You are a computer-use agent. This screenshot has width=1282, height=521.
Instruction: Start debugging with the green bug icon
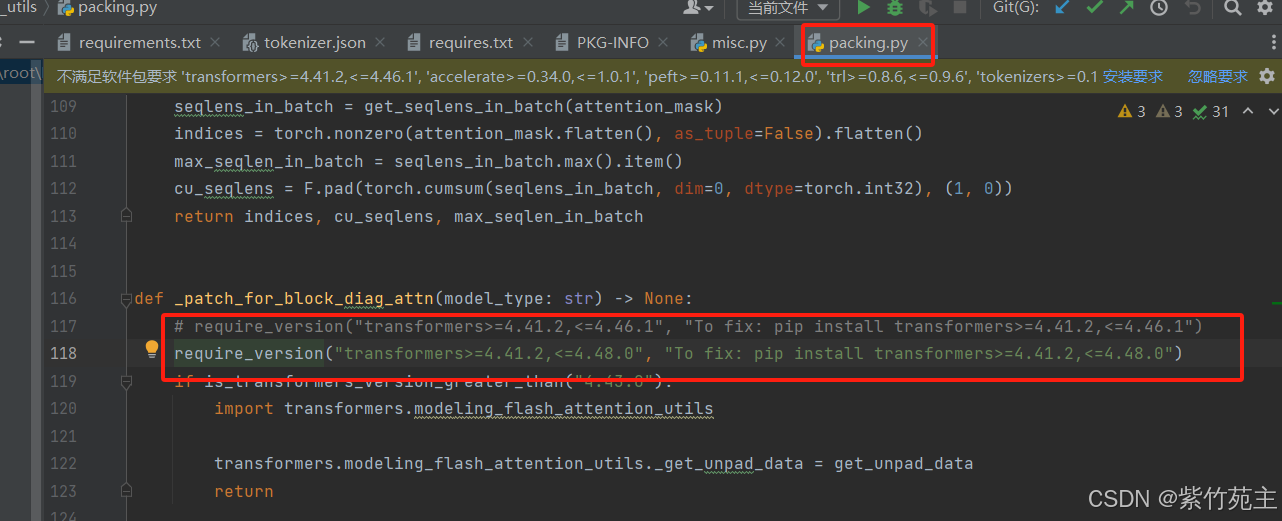(x=895, y=8)
